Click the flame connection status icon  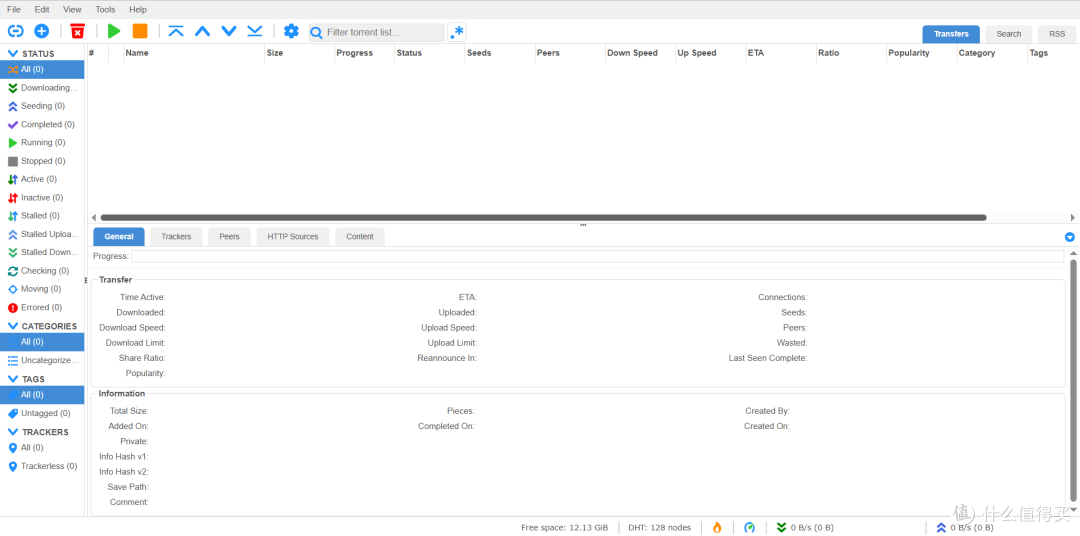[x=717, y=527]
